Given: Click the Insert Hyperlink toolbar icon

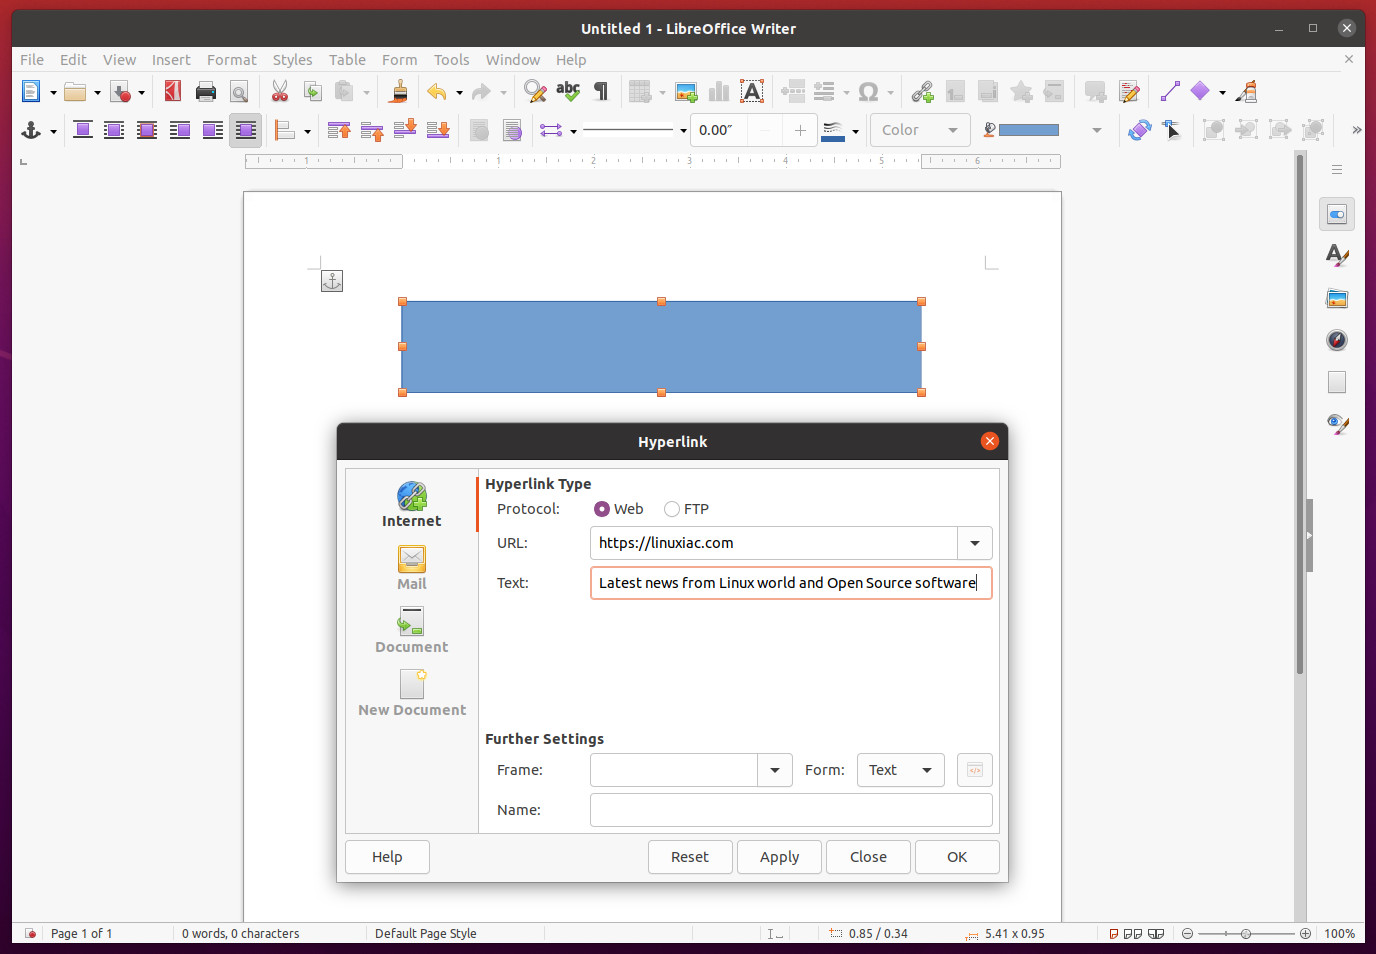Looking at the screenshot, I should tap(922, 92).
